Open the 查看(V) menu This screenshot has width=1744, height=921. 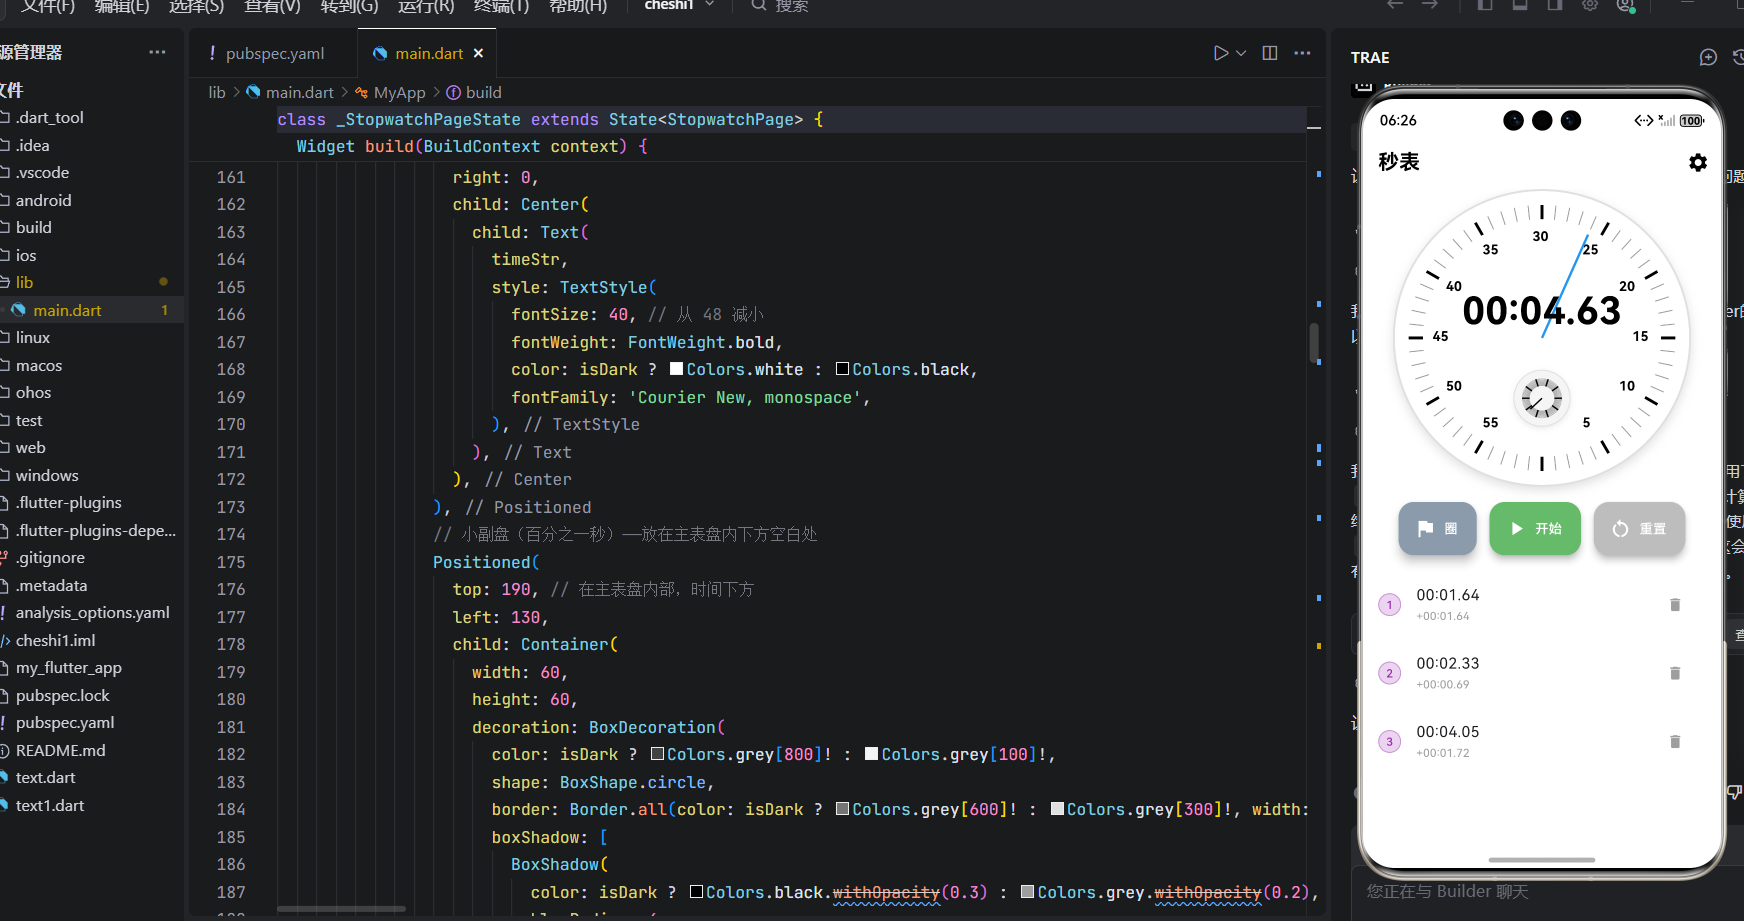[x=272, y=6]
